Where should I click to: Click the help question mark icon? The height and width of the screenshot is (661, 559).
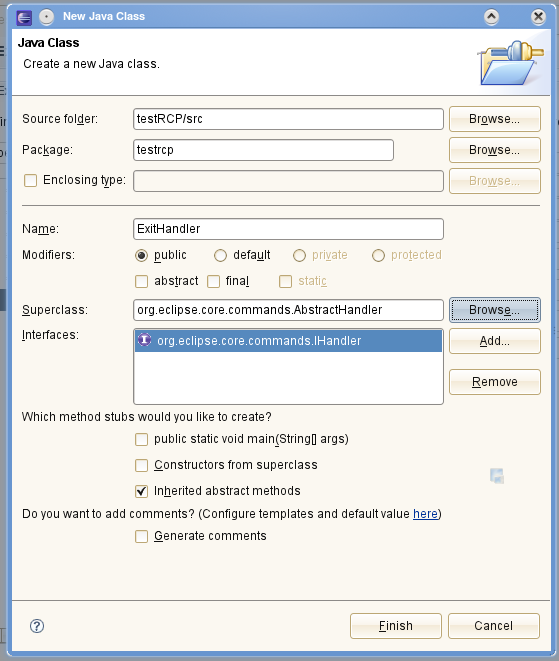[x=37, y=626]
